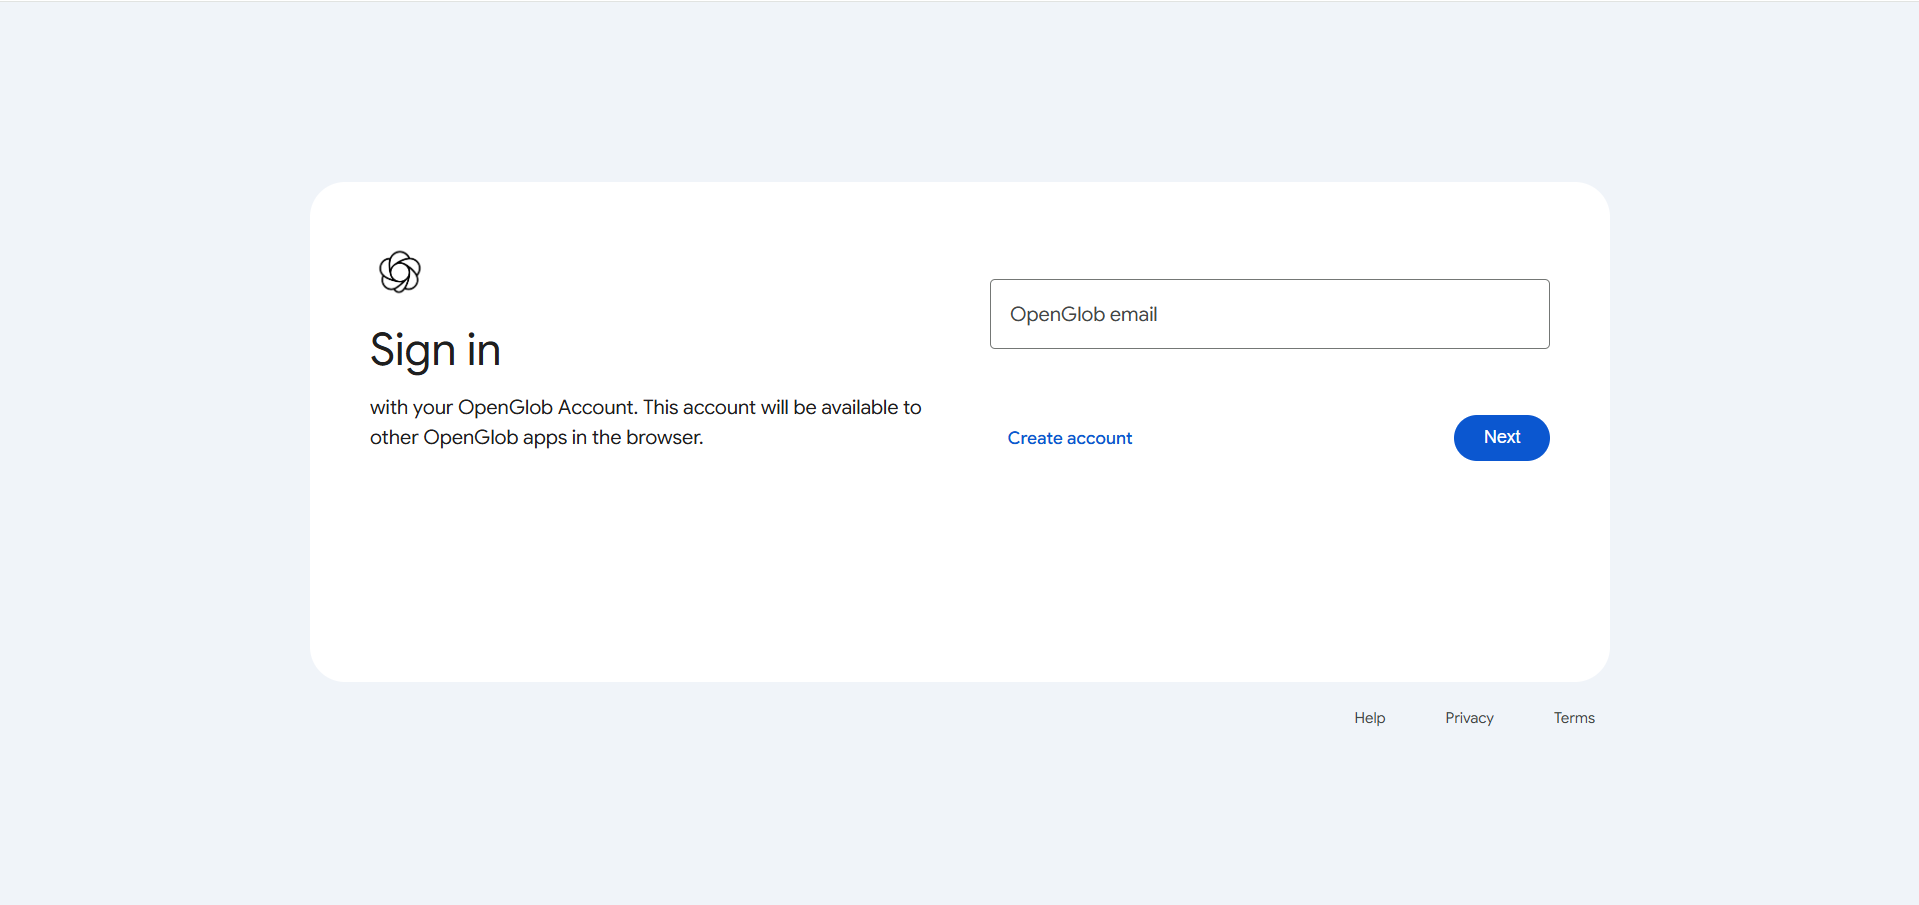Open the Help footer link
The width and height of the screenshot is (1919, 905).
(1369, 718)
